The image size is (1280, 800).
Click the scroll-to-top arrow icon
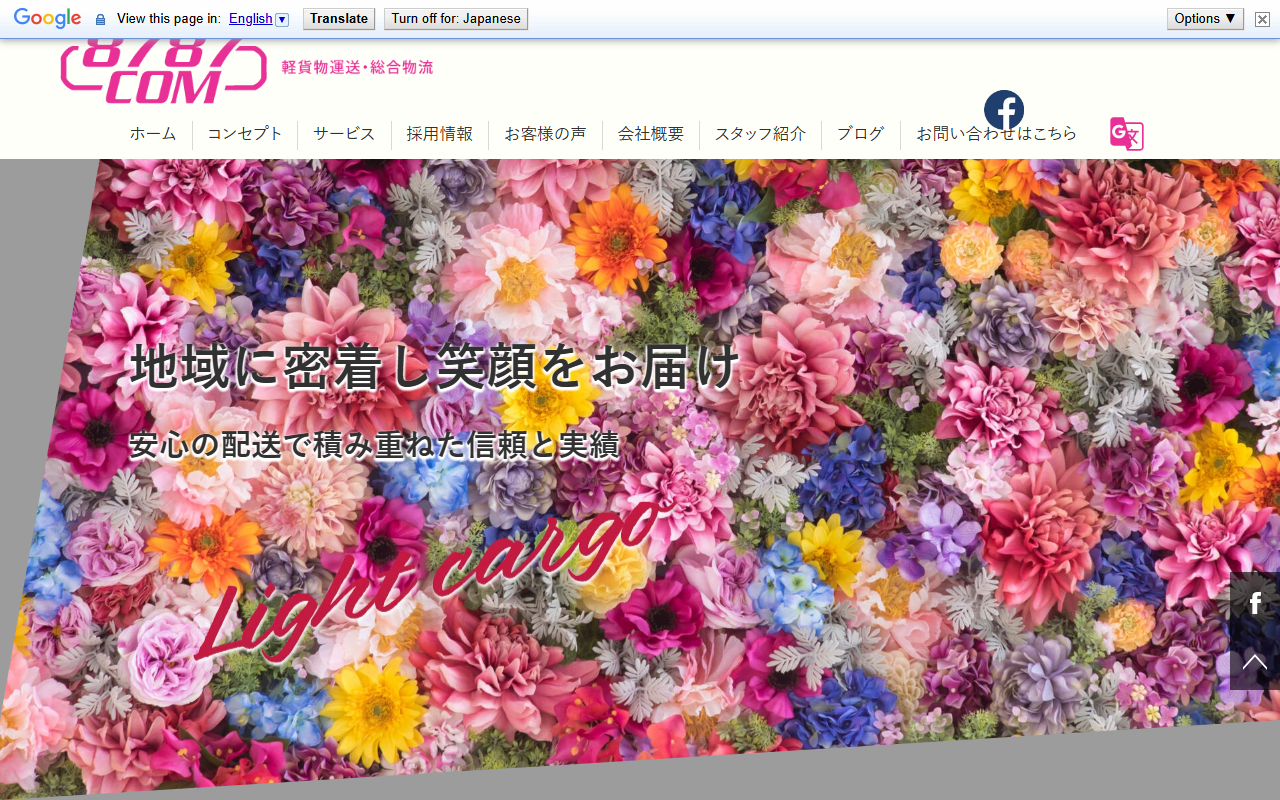coord(1255,661)
